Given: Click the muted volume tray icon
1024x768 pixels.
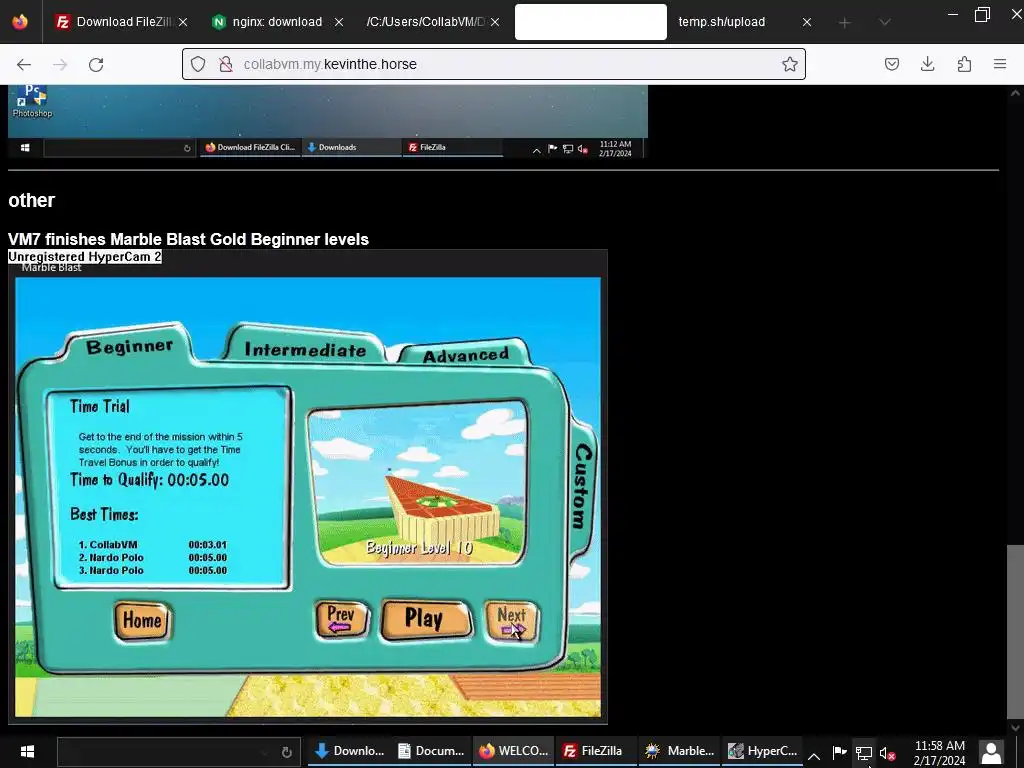Looking at the screenshot, I should point(888,754).
